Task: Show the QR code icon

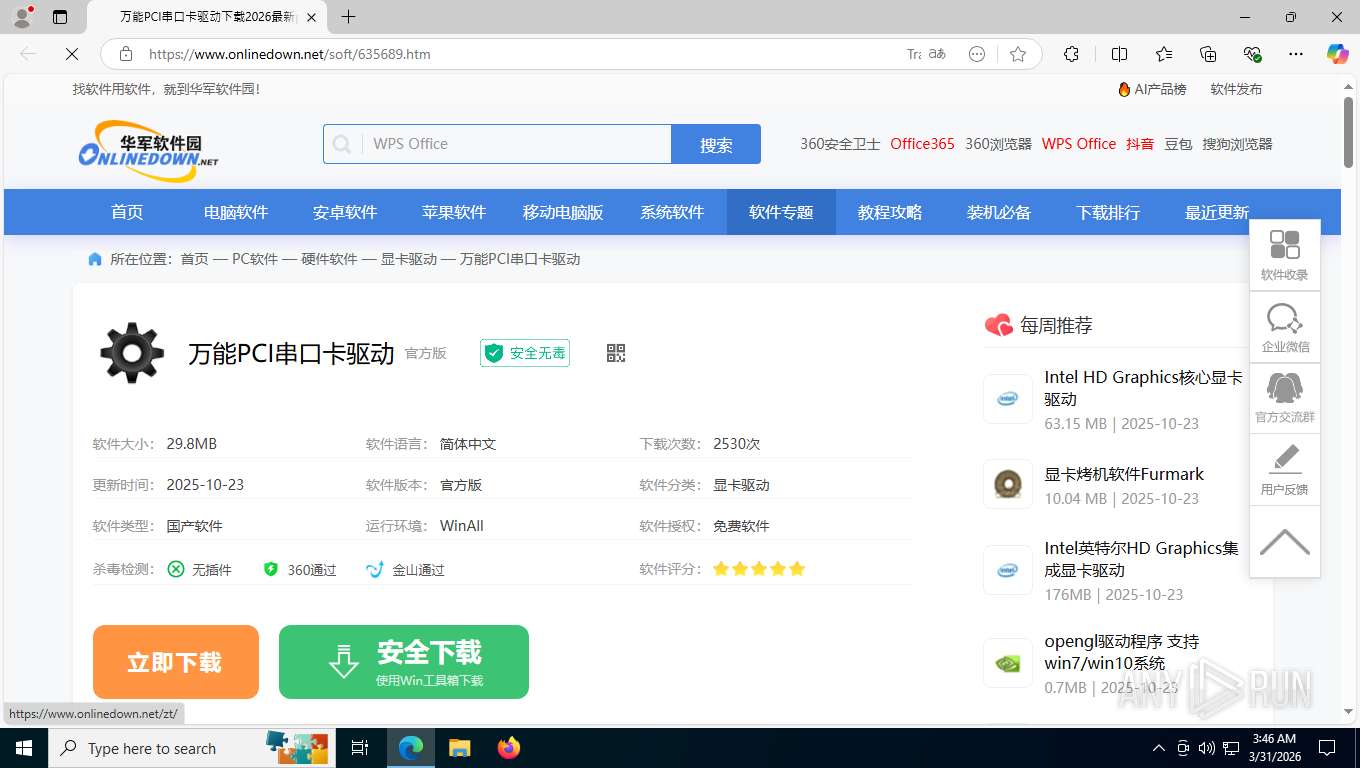Action: (616, 353)
